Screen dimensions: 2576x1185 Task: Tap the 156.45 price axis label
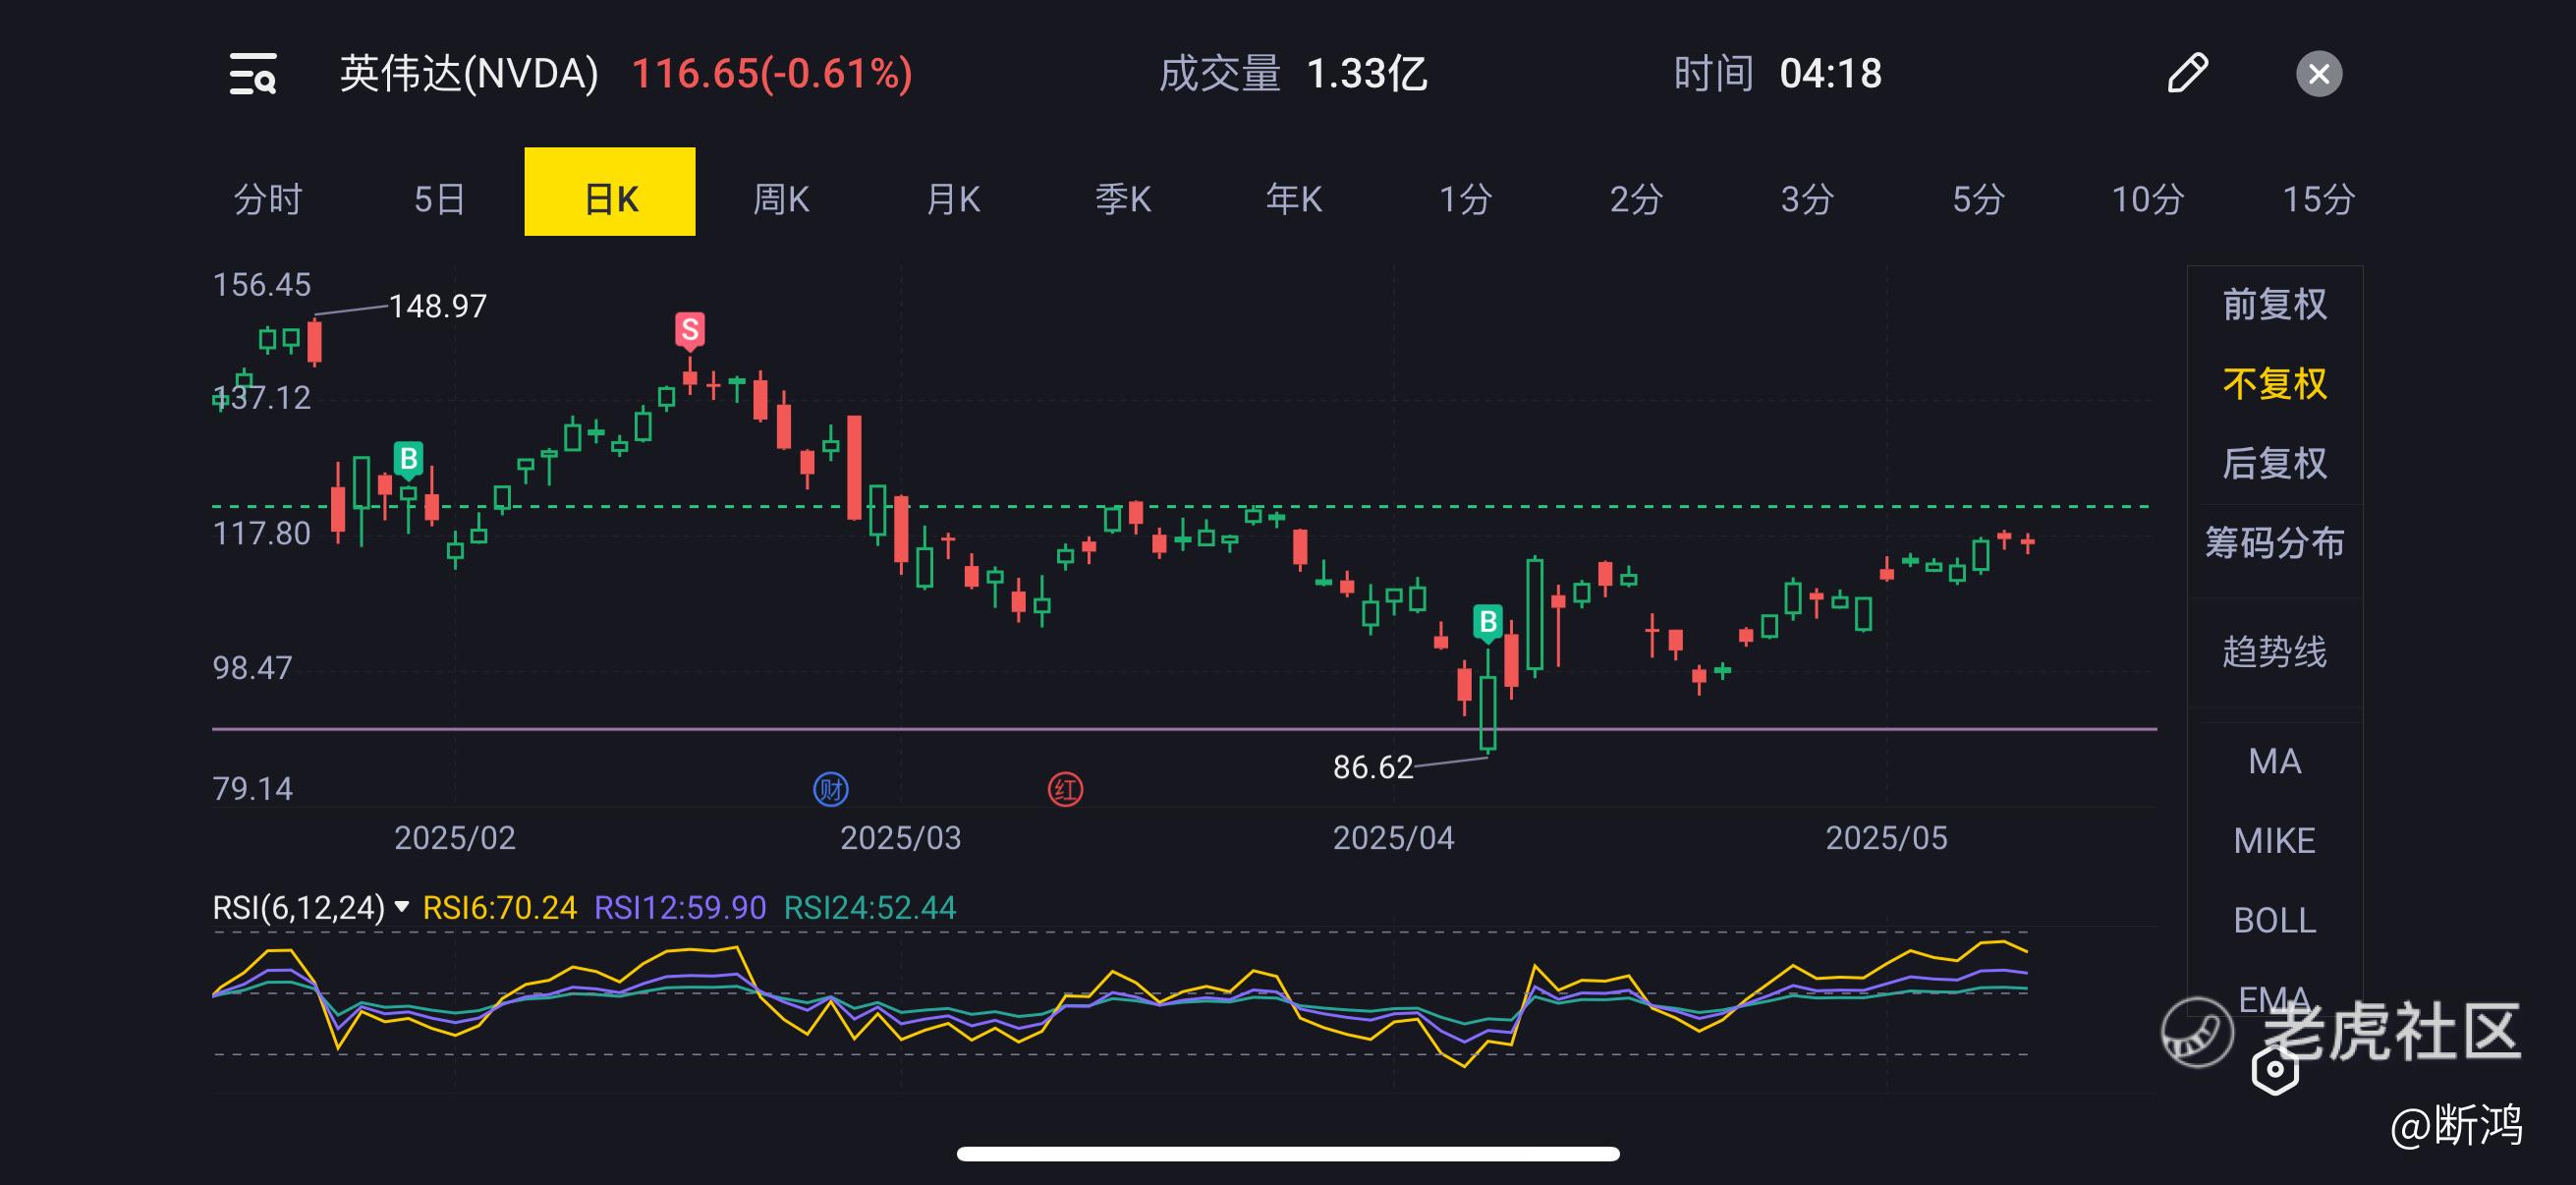click(x=262, y=285)
